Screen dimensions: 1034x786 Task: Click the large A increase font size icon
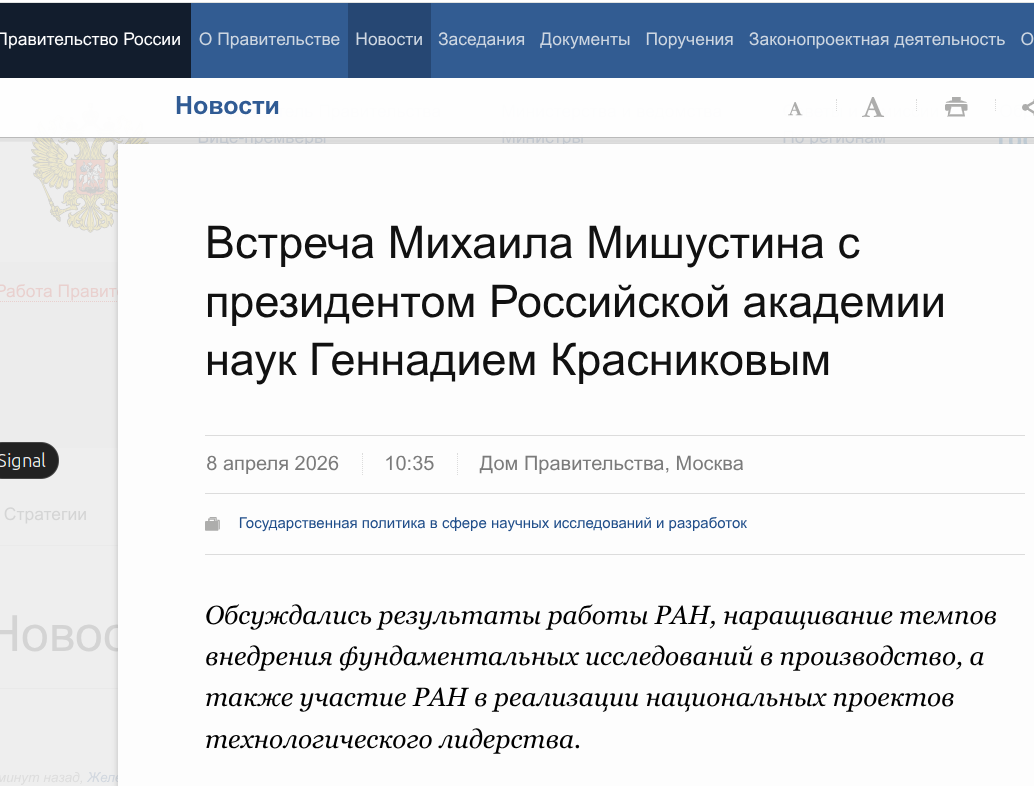[x=873, y=107]
